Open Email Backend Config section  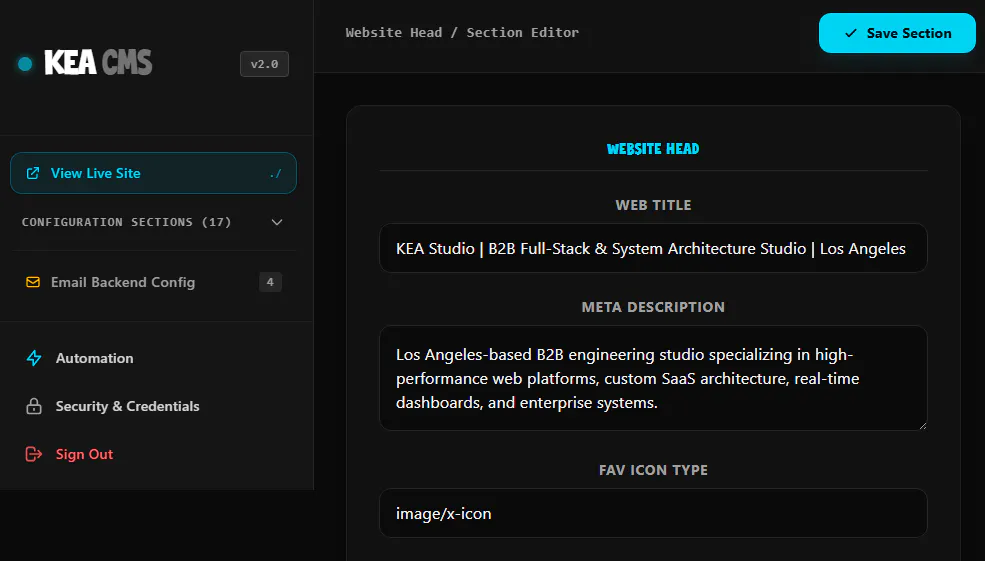point(153,282)
